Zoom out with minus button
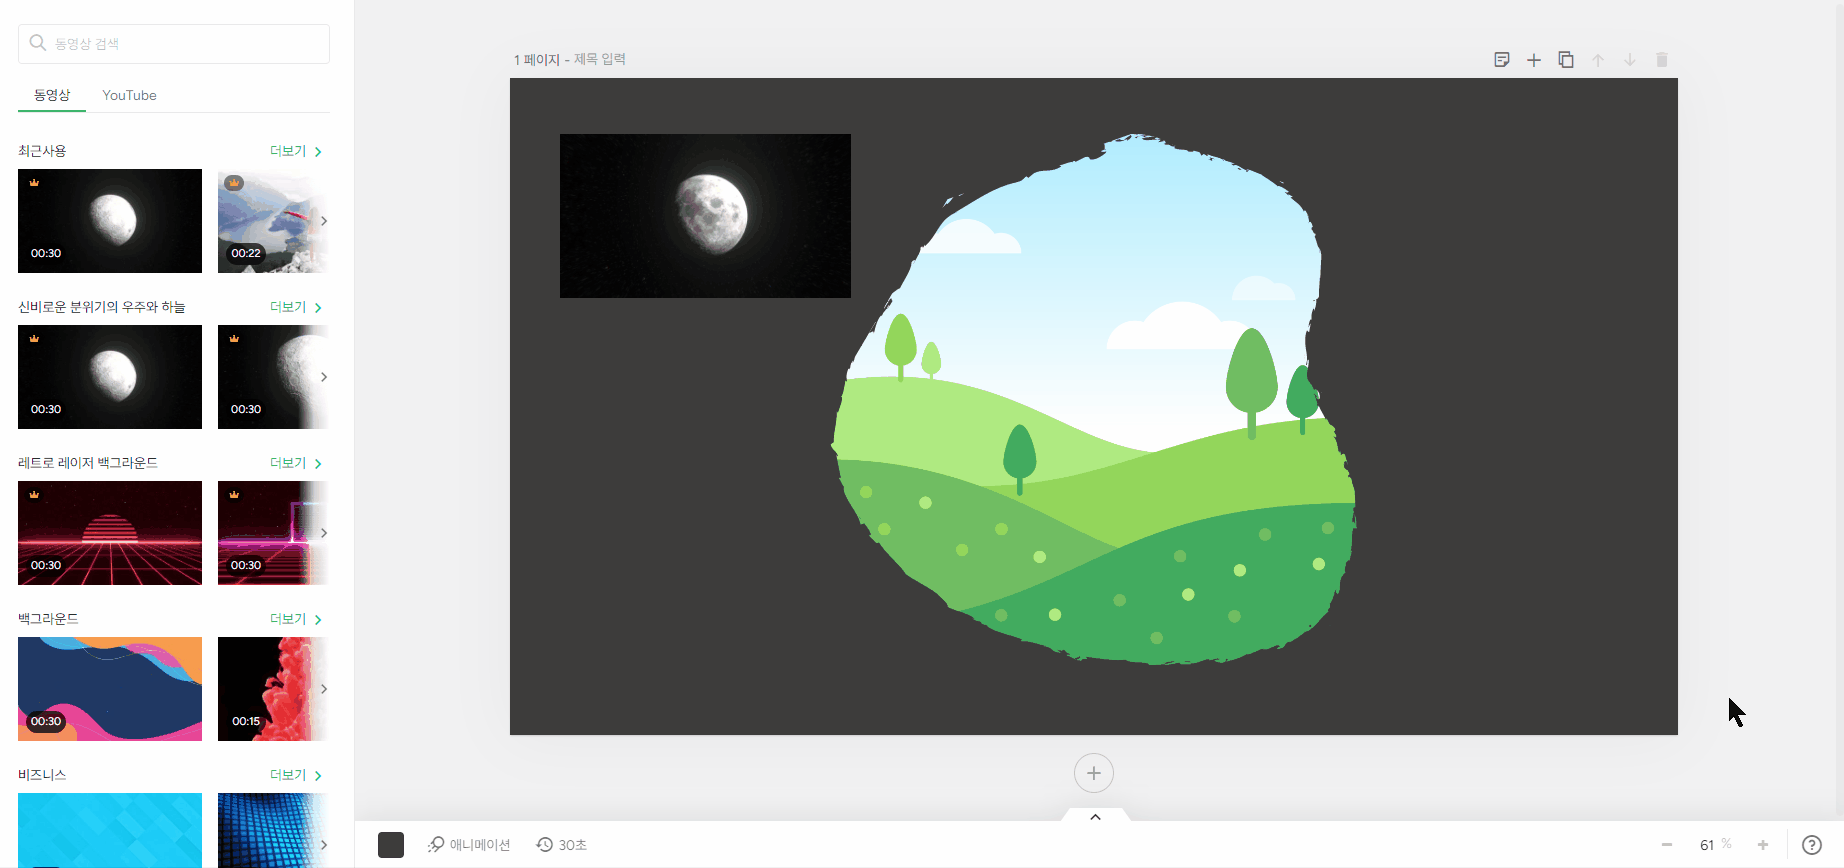This screenshot has height=868, width=1844. tap(1667, 845)
